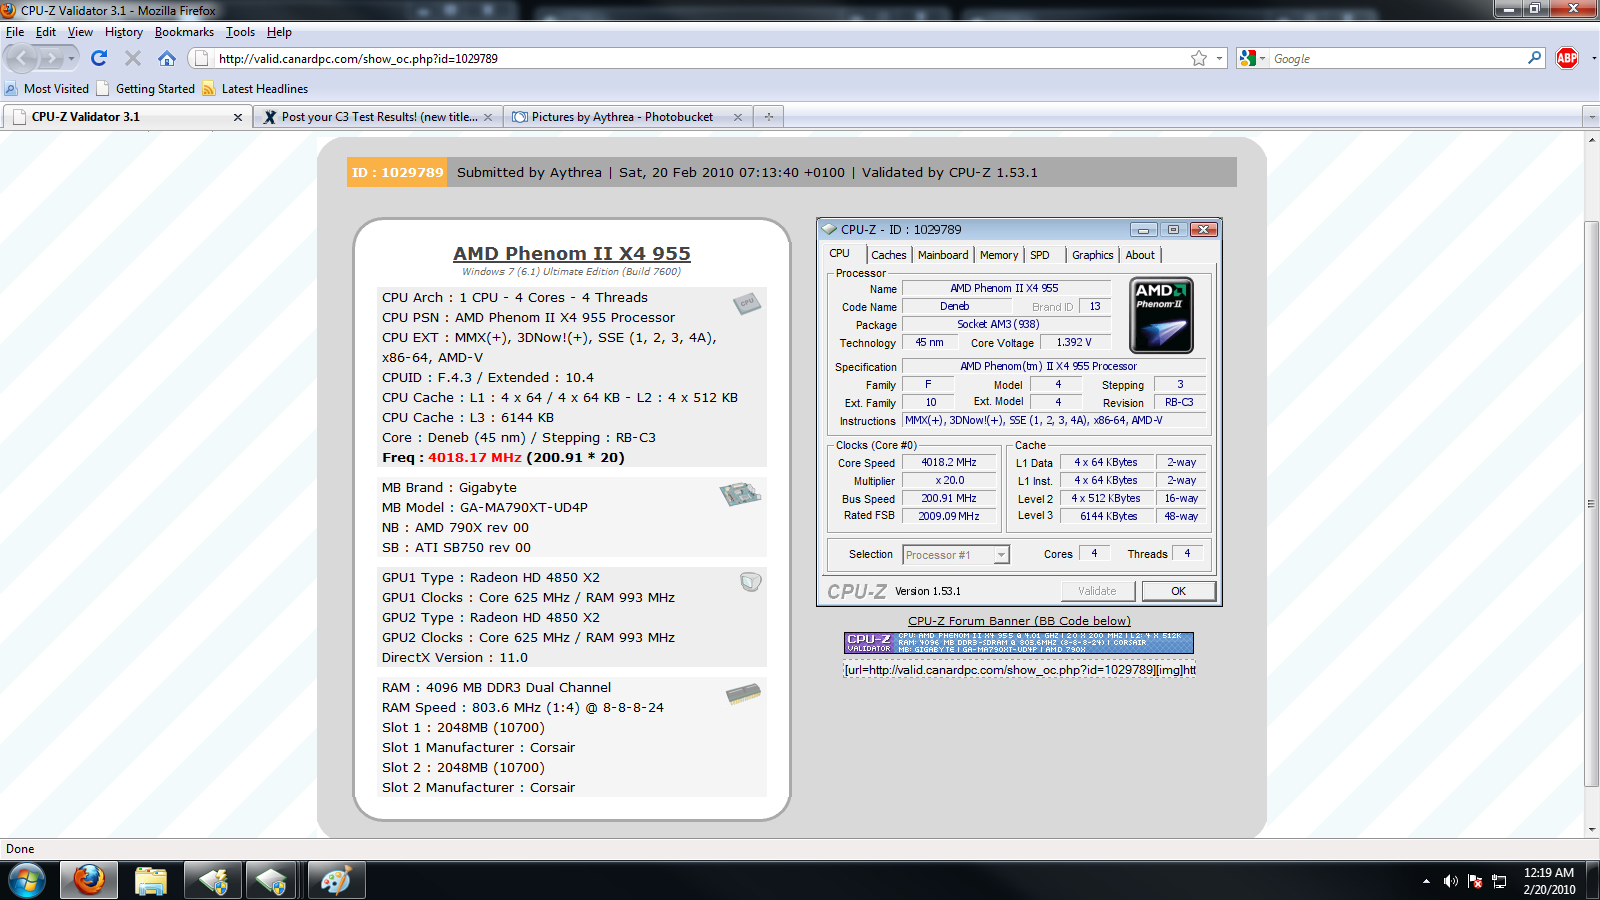Click CPU-Z Forum Banner link
1600x900 pixels.
pos(1019,621)
